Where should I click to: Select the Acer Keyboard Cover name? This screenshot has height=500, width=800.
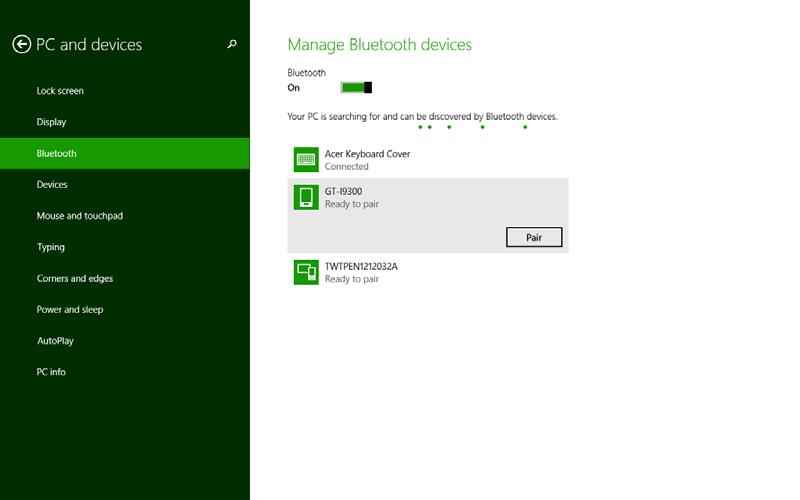click(367, 154)
